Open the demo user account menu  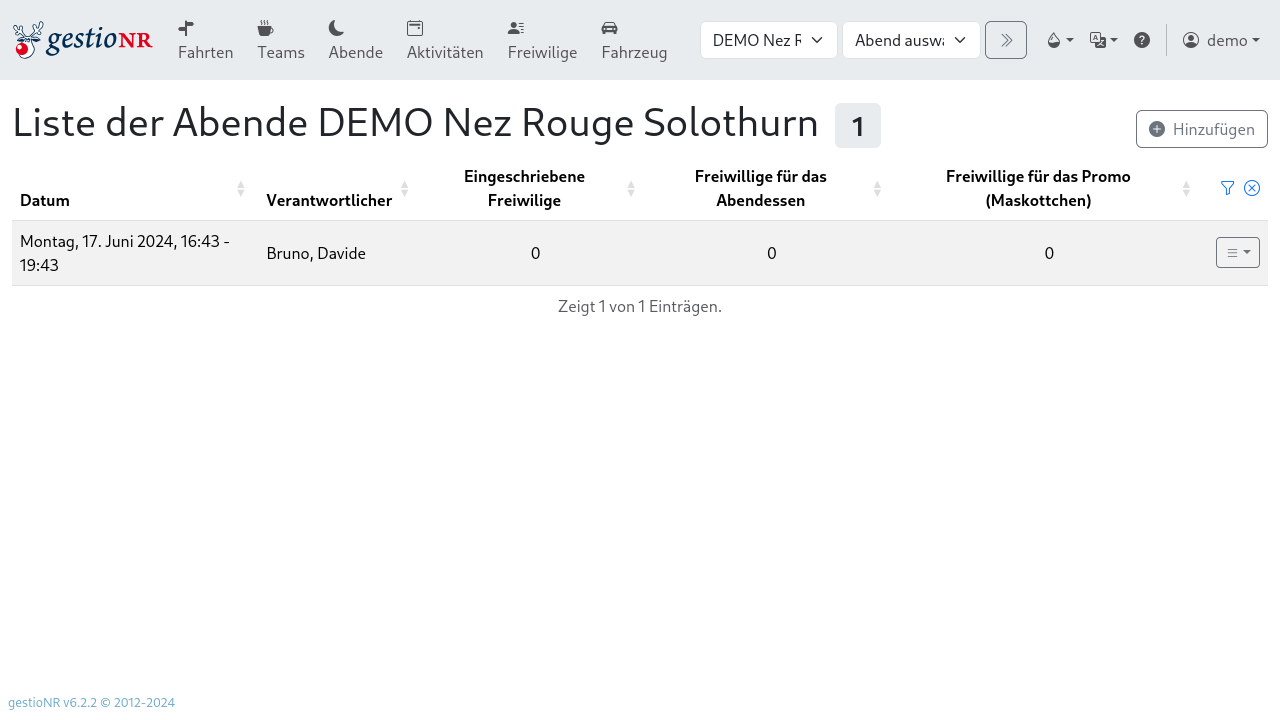tap(1220, 40)
